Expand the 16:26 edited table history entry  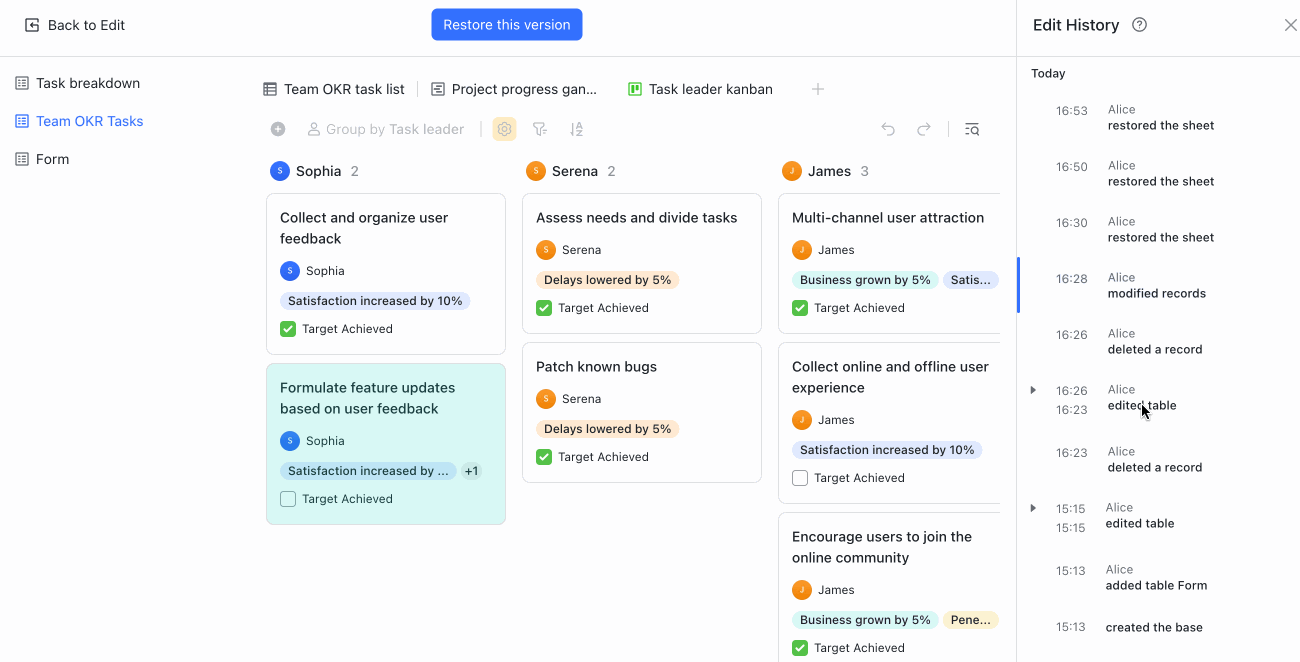pos(1033,390)
